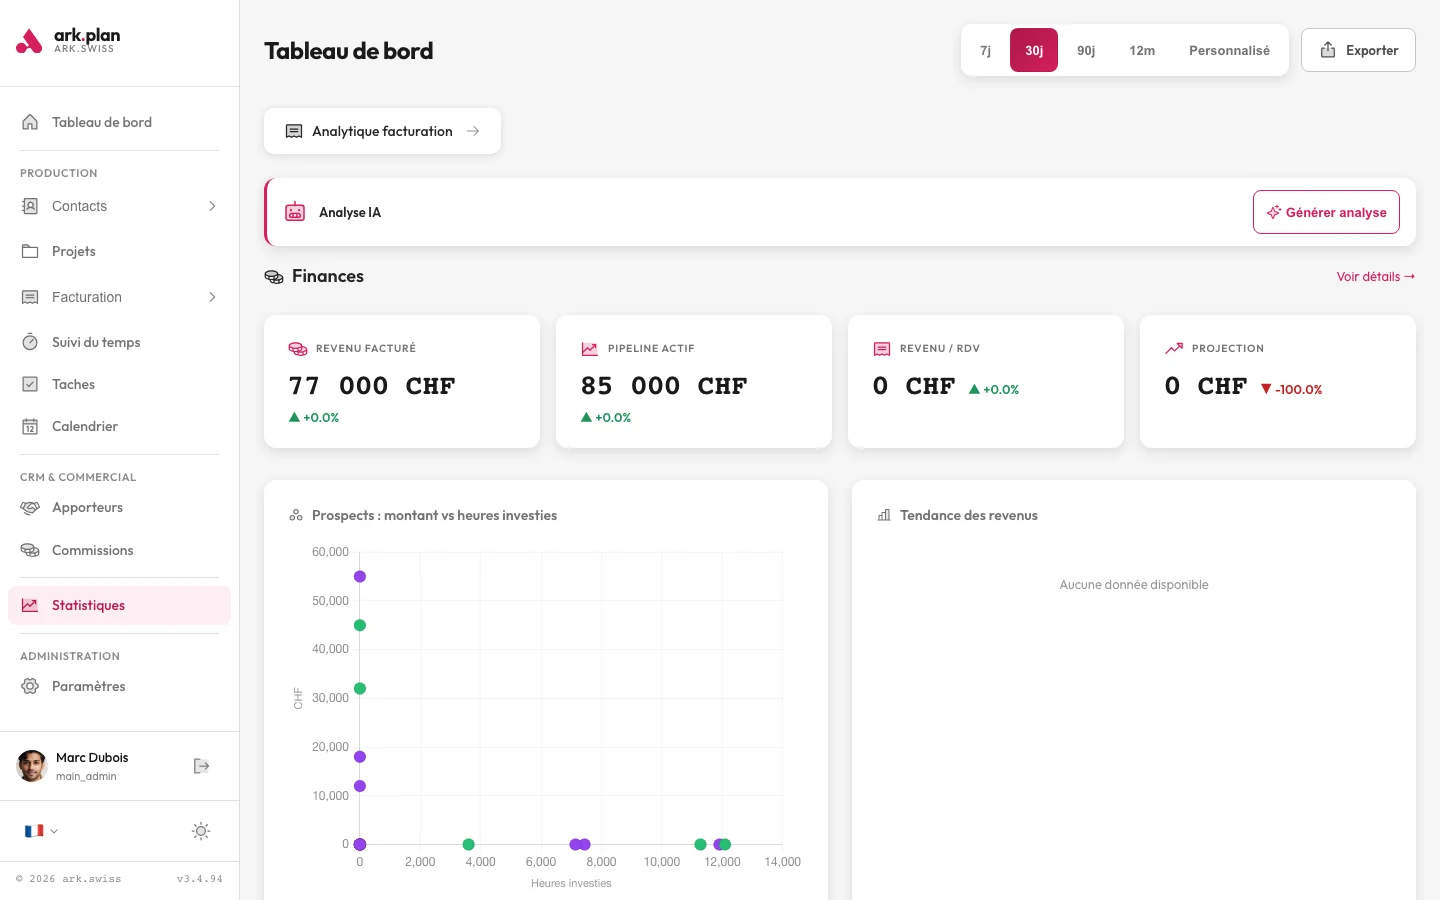Viewport: 1440px width, 900px height.
Task: Click the Paramètres gear icon
Action: tap(30, 686)
